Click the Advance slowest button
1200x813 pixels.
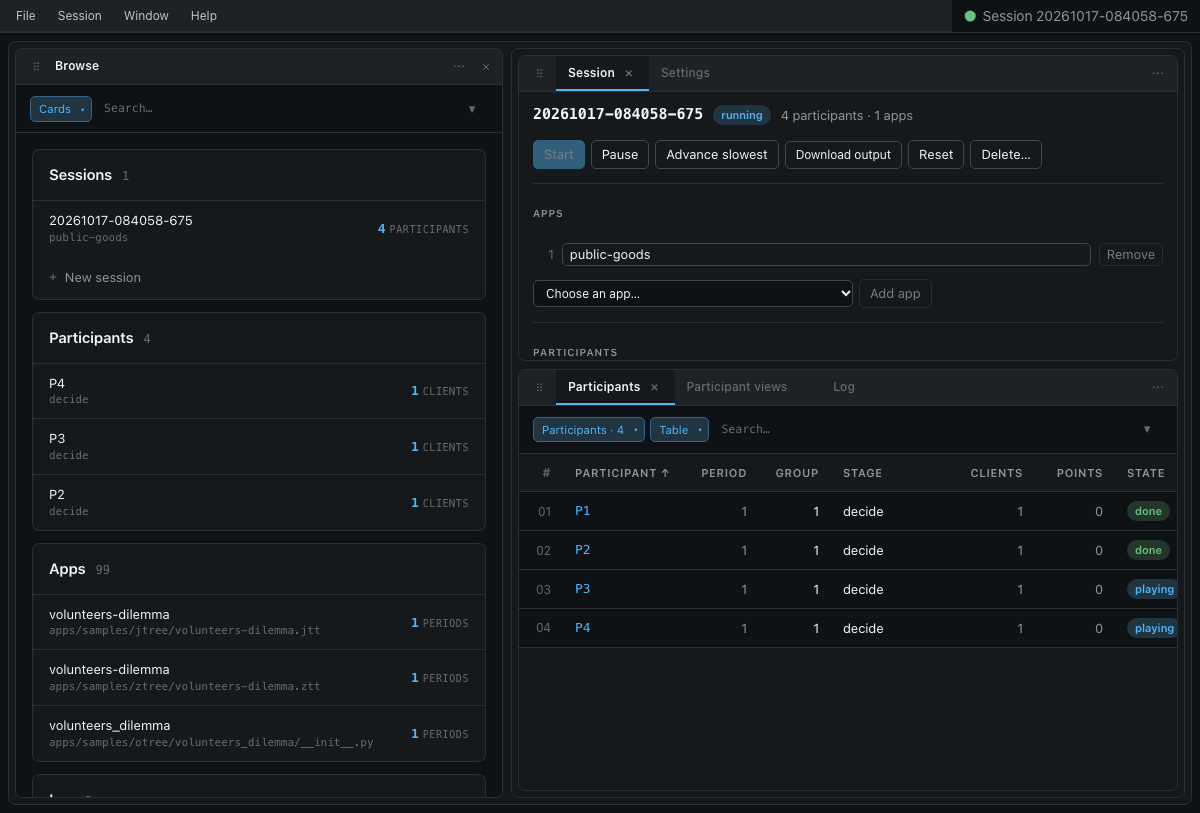[x=717, y=154]
